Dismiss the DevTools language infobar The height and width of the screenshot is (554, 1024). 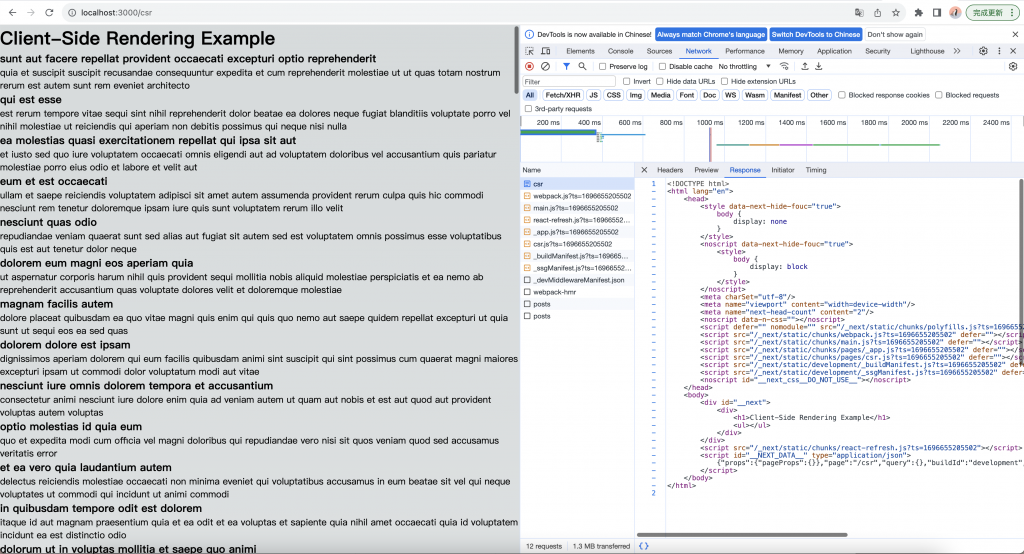click(x=1015, y=34)
